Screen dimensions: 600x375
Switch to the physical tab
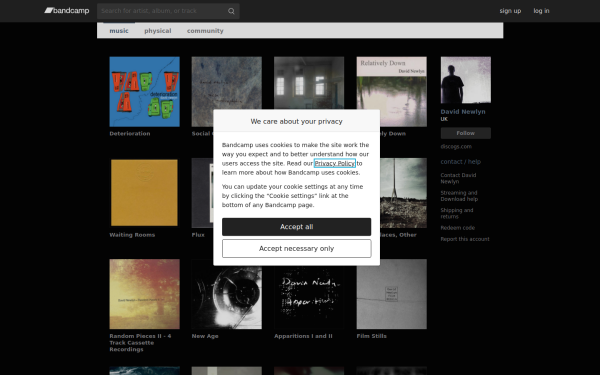pos(158,31)
